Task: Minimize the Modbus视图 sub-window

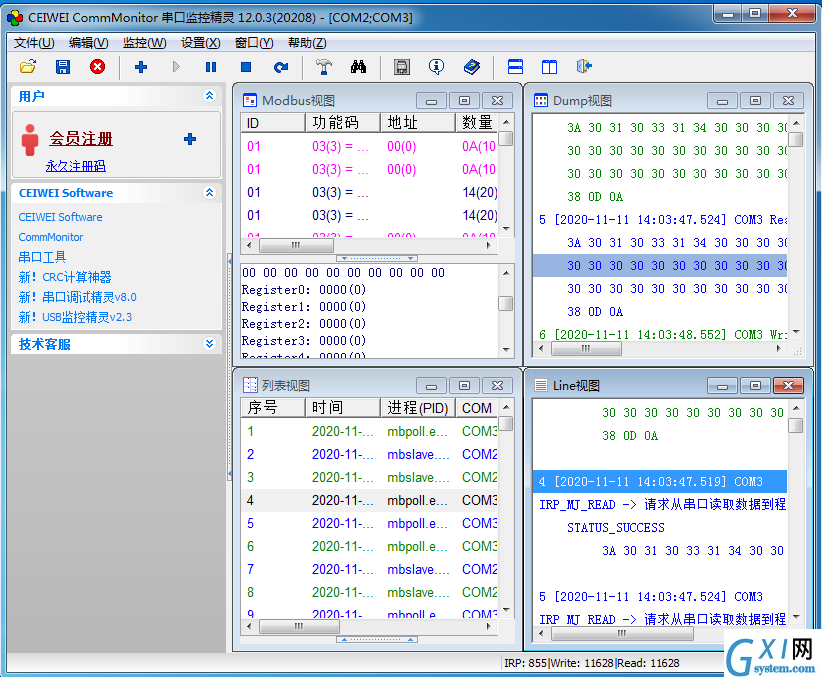Action: (431, 100)
